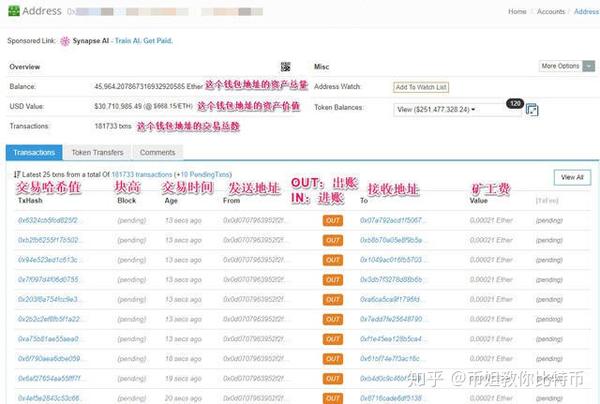Image resolution: width=600 pixels, height=404 pixels.
Task: Click the Balance value ending in Ether
Action: [x=148, y=87]
